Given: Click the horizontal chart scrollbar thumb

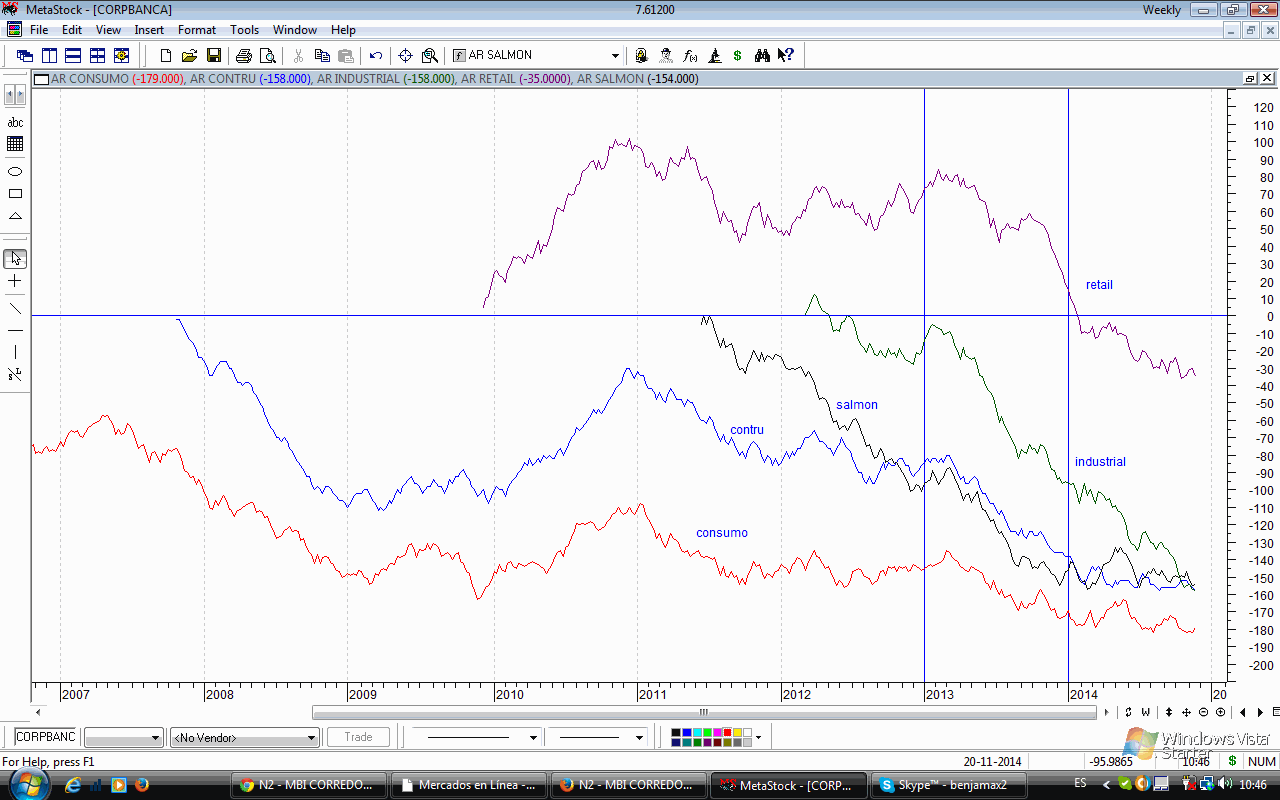Looking at the screenshot, I should pyautogui.click(x=704, y=713).
